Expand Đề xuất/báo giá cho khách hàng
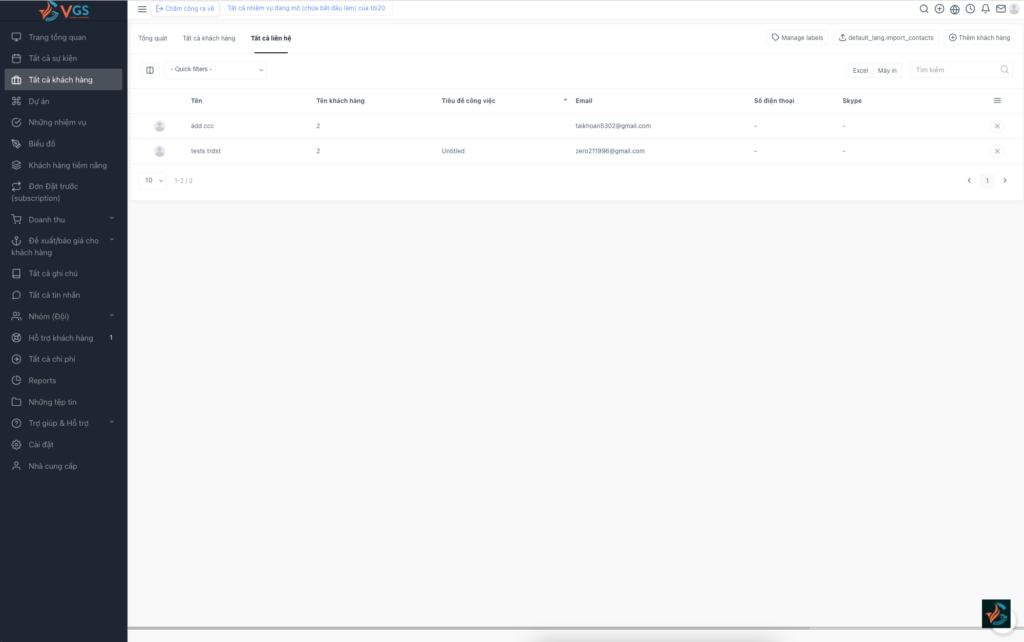The image size is (1024, 642). click(x=63, y=246)
